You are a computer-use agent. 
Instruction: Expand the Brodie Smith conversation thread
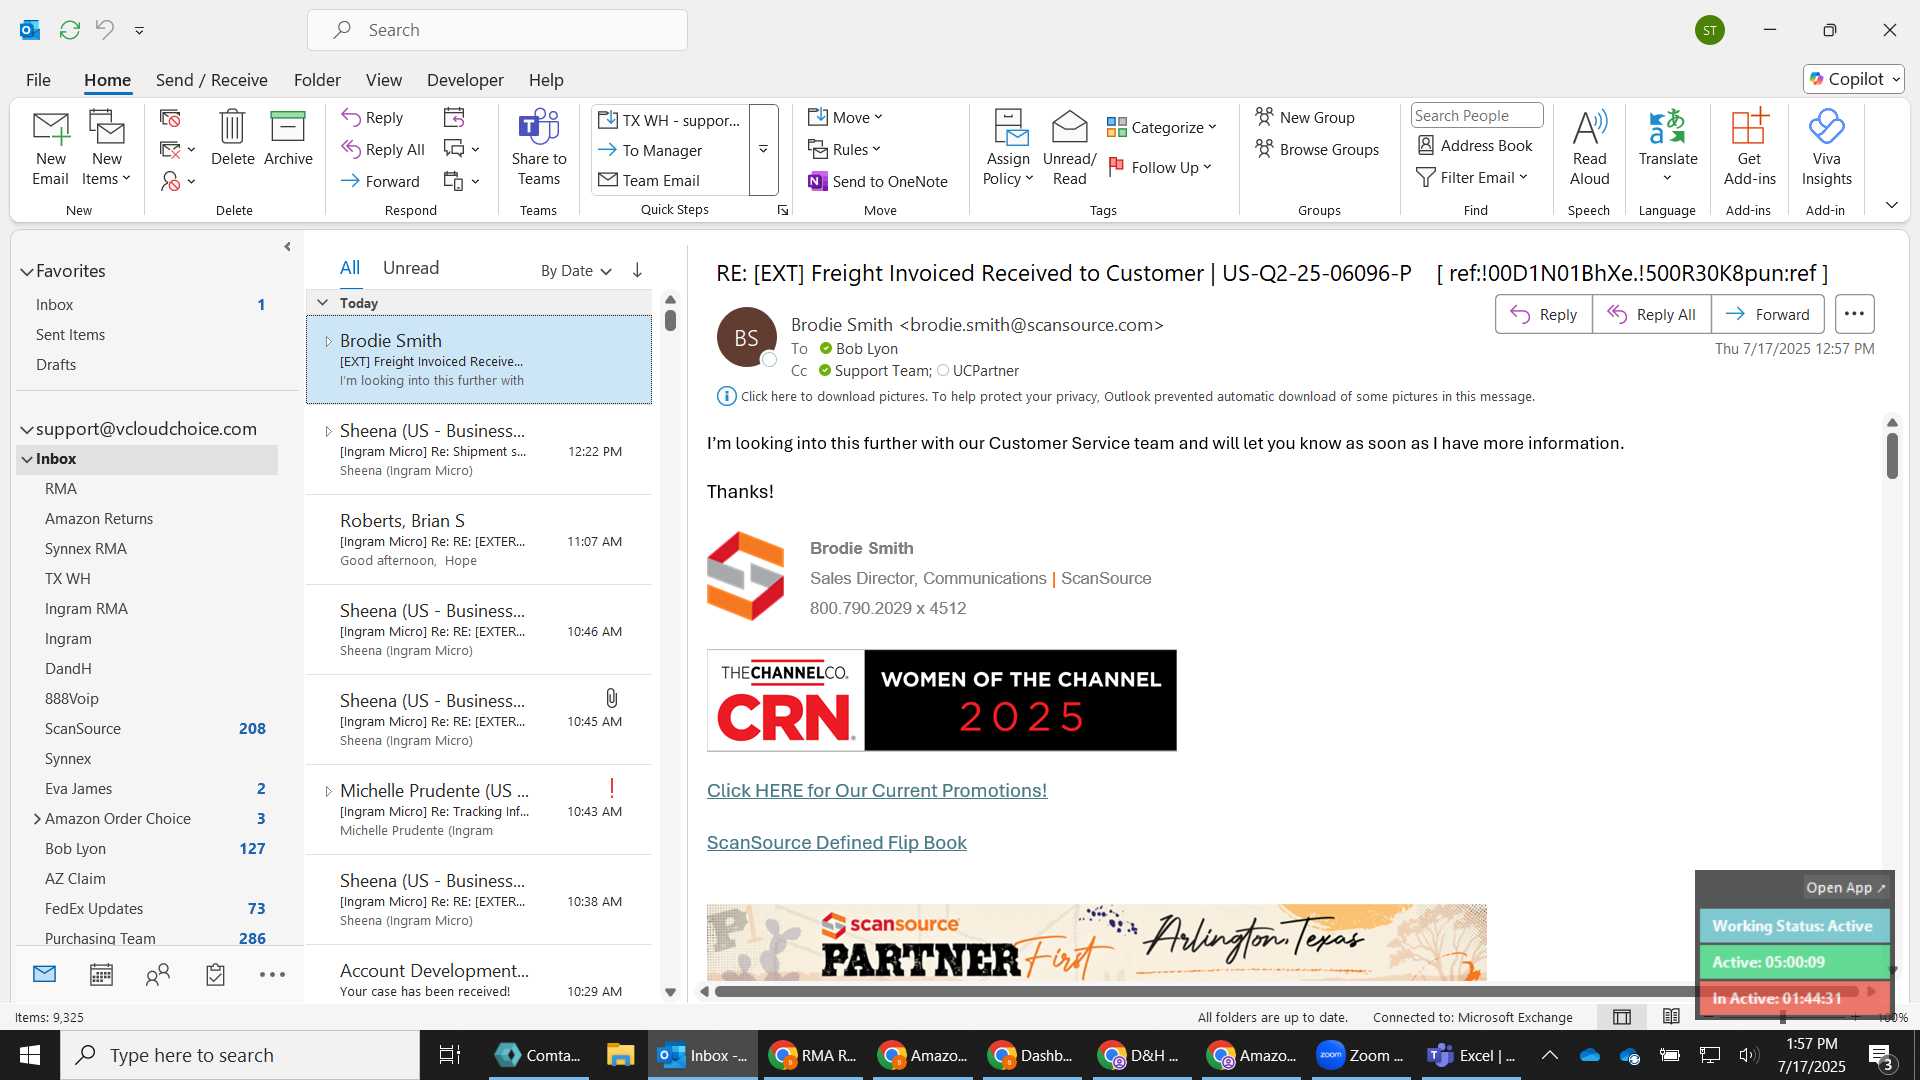coord(328,341)
